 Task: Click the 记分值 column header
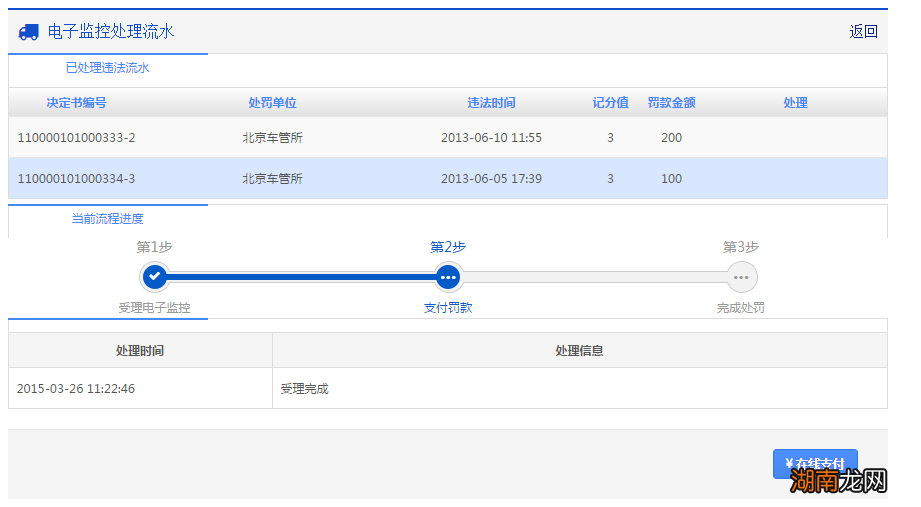point(610,103)
